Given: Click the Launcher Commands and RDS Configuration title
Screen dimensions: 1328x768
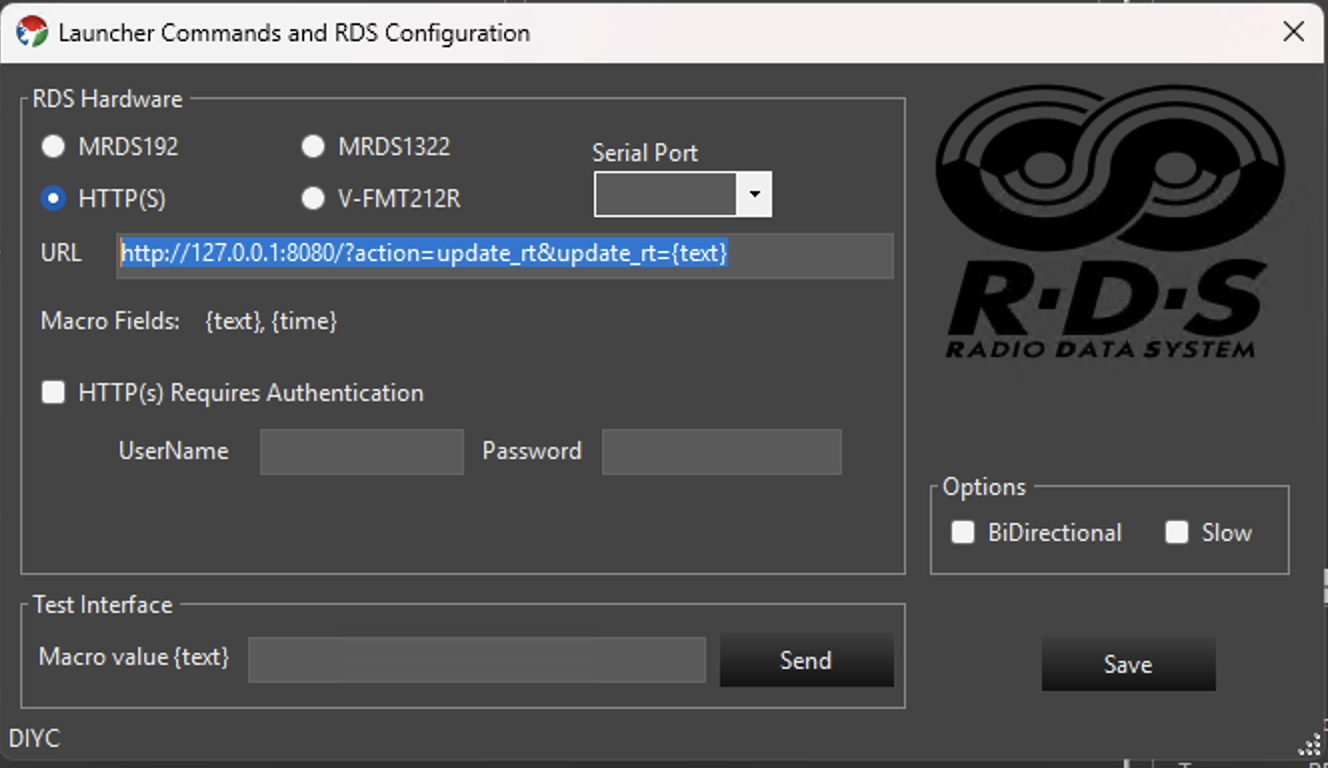Looking at the screenshot, I should point(296,32).
